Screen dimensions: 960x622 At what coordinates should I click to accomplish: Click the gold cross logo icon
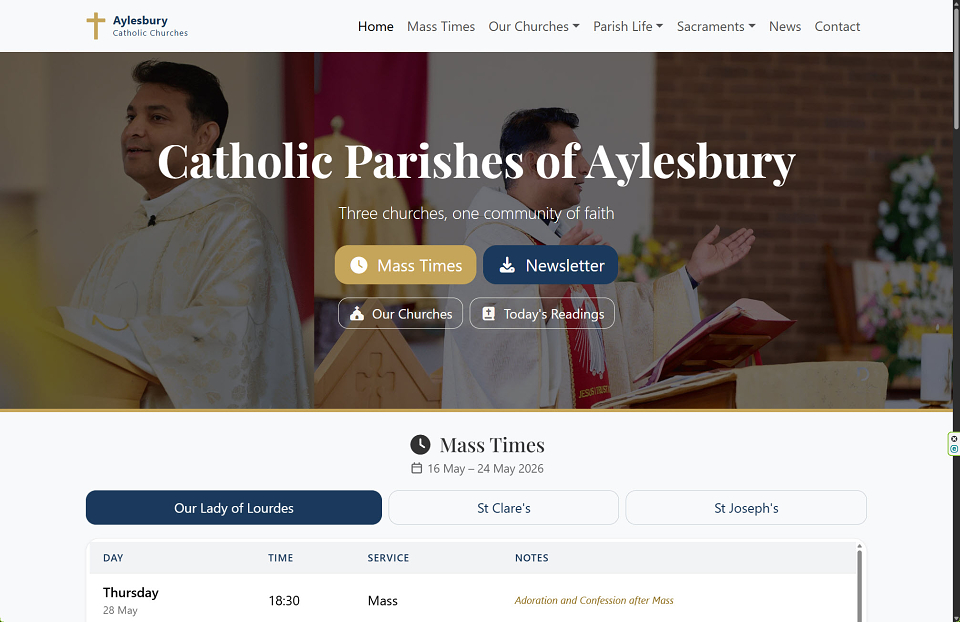pyautogui.click(x=96, y=26)
